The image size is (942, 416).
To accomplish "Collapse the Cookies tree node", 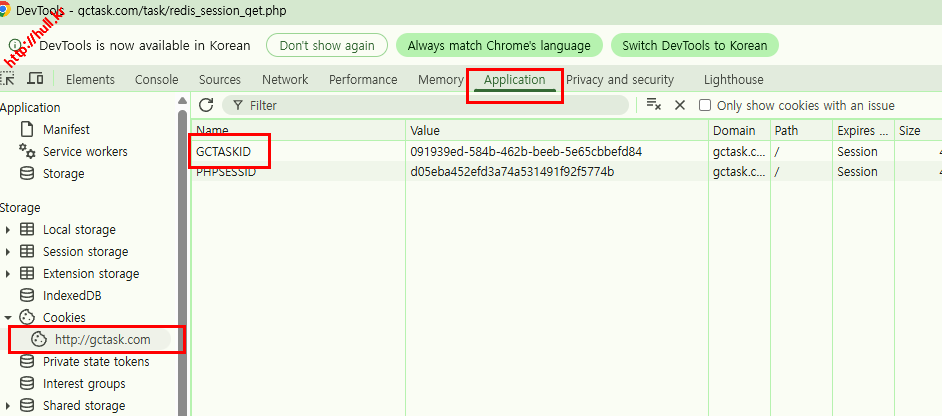I will pos(9,318).
